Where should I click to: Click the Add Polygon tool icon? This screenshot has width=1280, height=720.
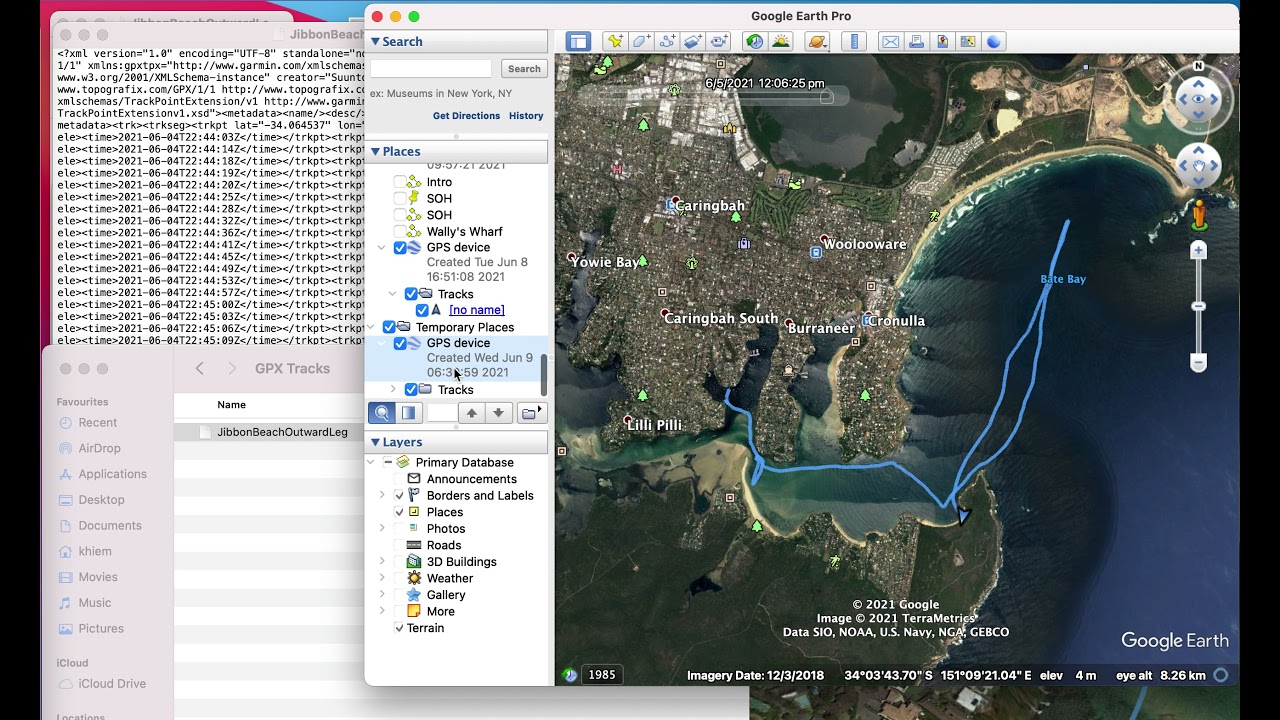tap(641, 41)
